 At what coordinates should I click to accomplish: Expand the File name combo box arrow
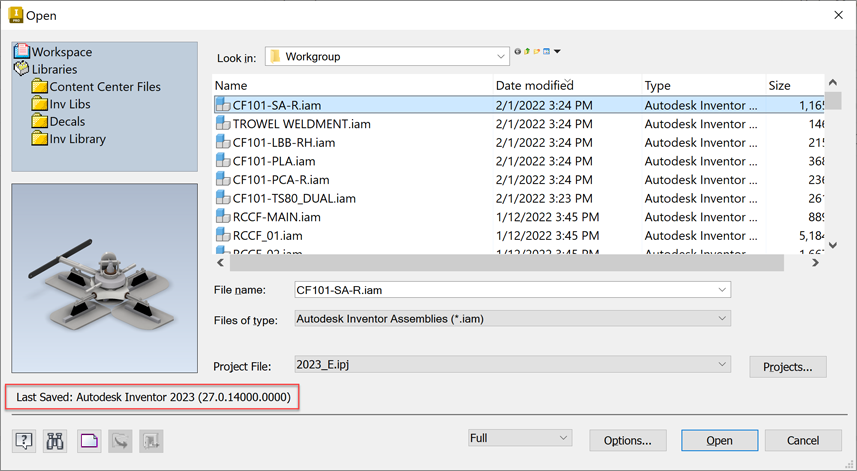point(722,290)
